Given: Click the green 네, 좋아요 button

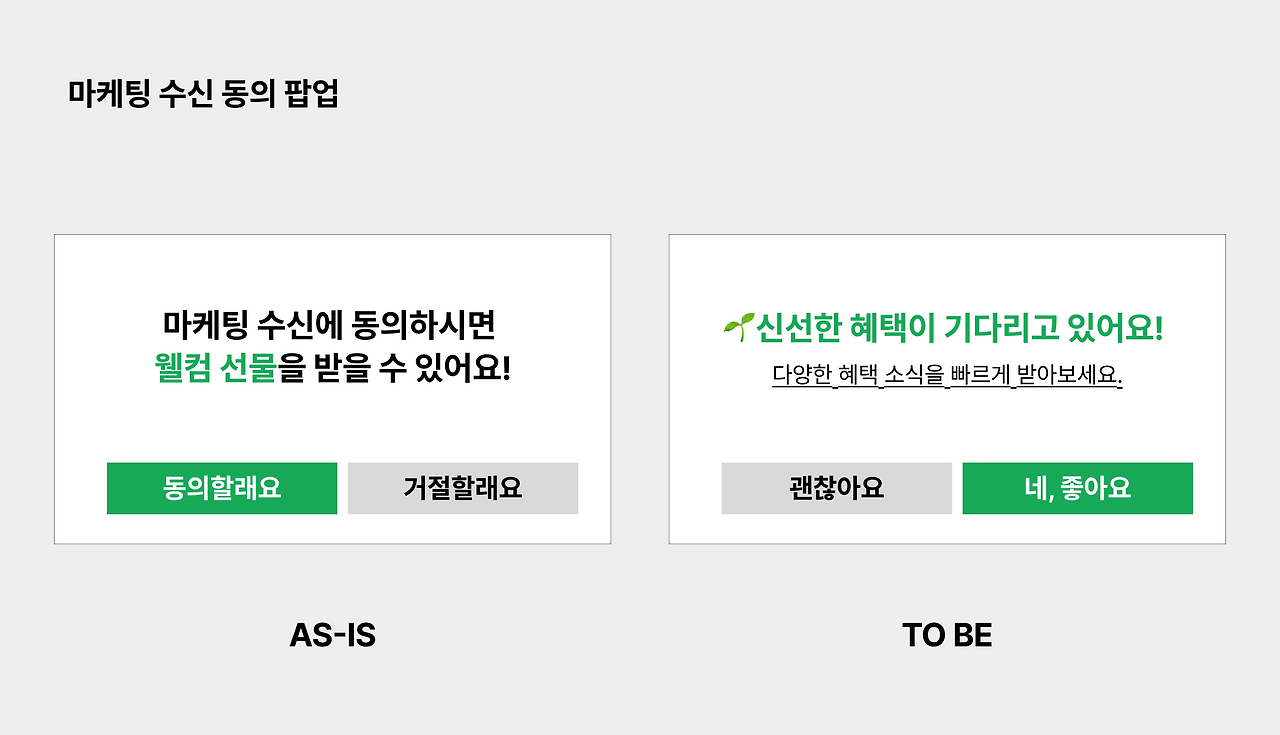Looking at the screenshot, I should pos(1077,488).
